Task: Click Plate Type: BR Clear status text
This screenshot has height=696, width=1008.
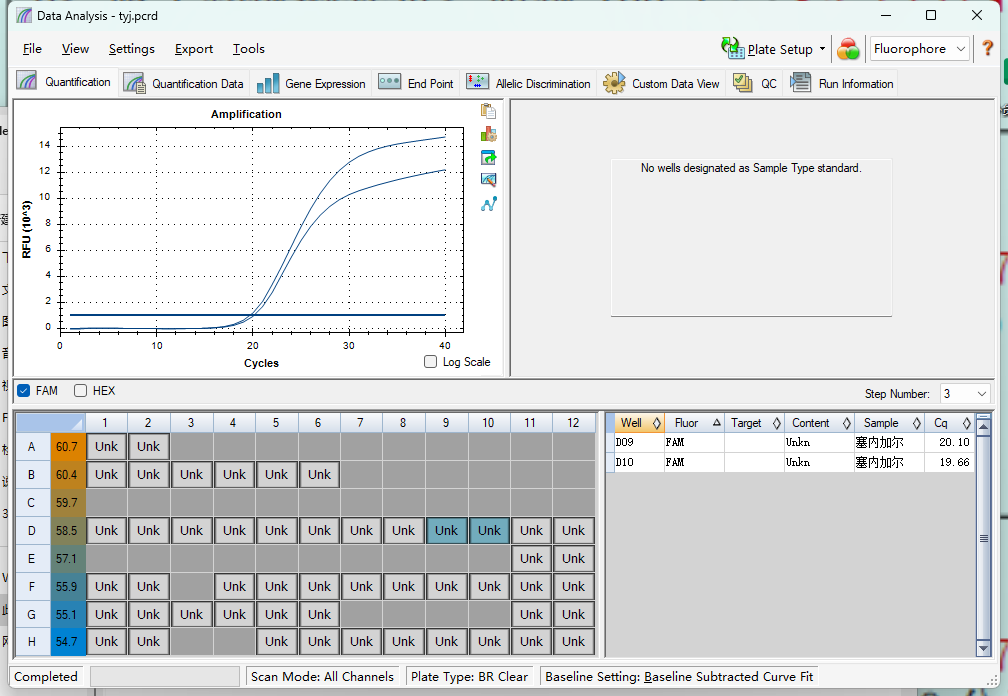Action: pyautogui.click(x=469, y=677)
